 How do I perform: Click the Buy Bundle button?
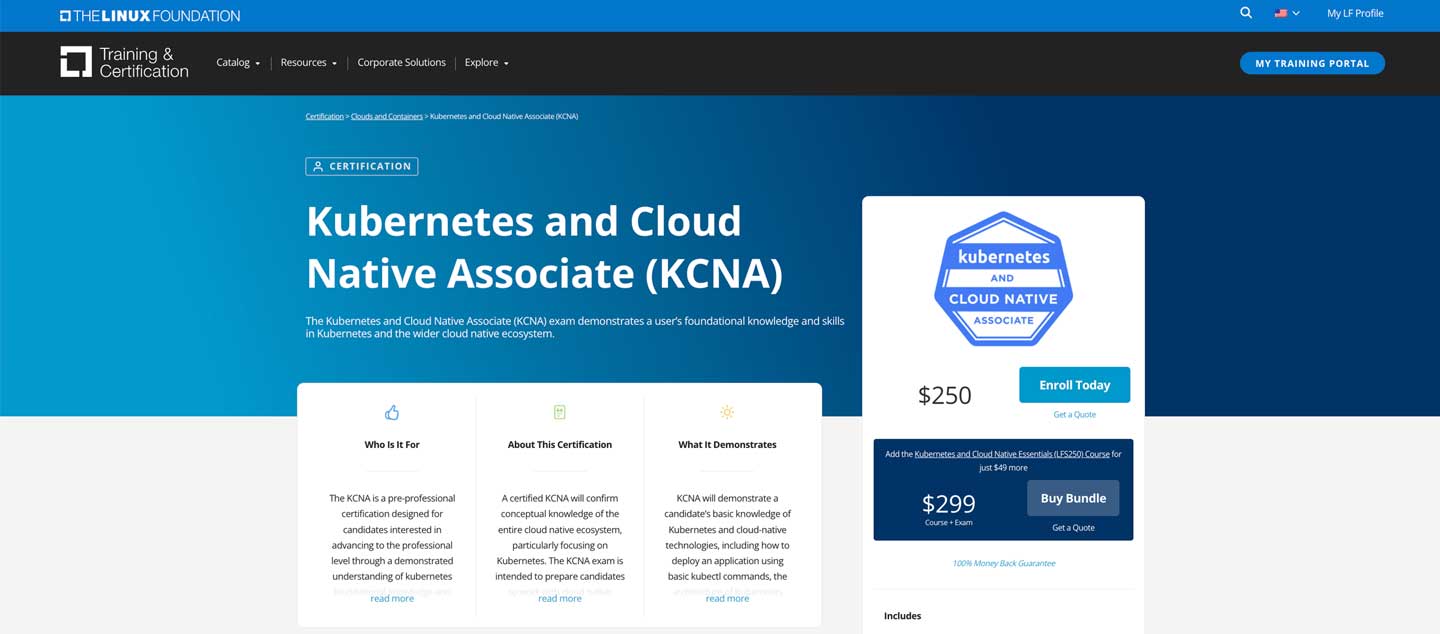1073,498
